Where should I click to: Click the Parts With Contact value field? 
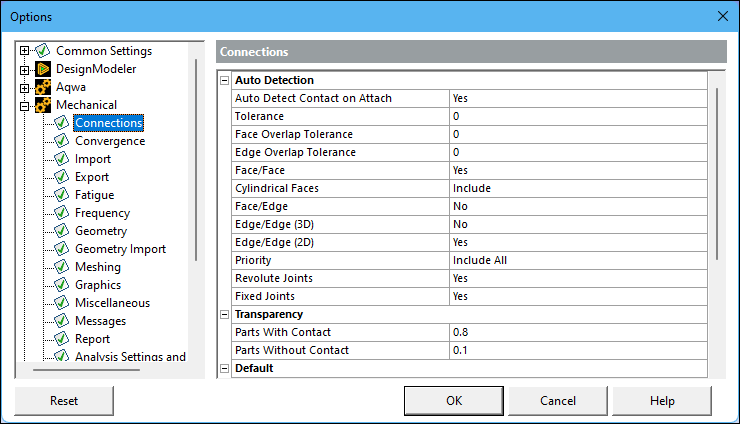576,332
